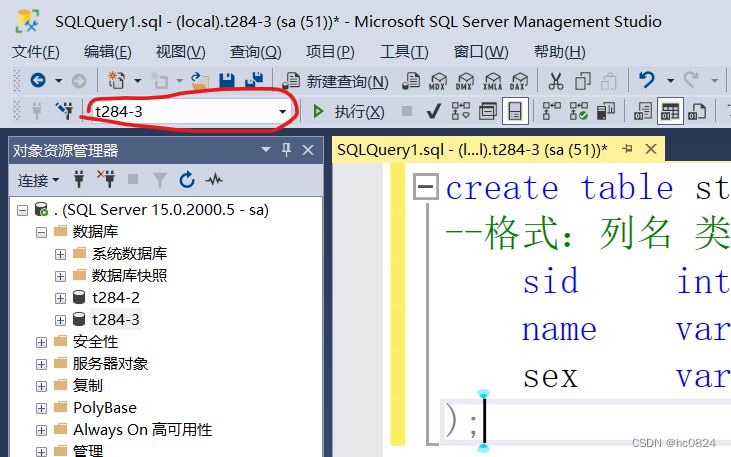Select the 复制 folder in the tree
The width and height of the screenshot is (731, 457).
pos(88,386)
